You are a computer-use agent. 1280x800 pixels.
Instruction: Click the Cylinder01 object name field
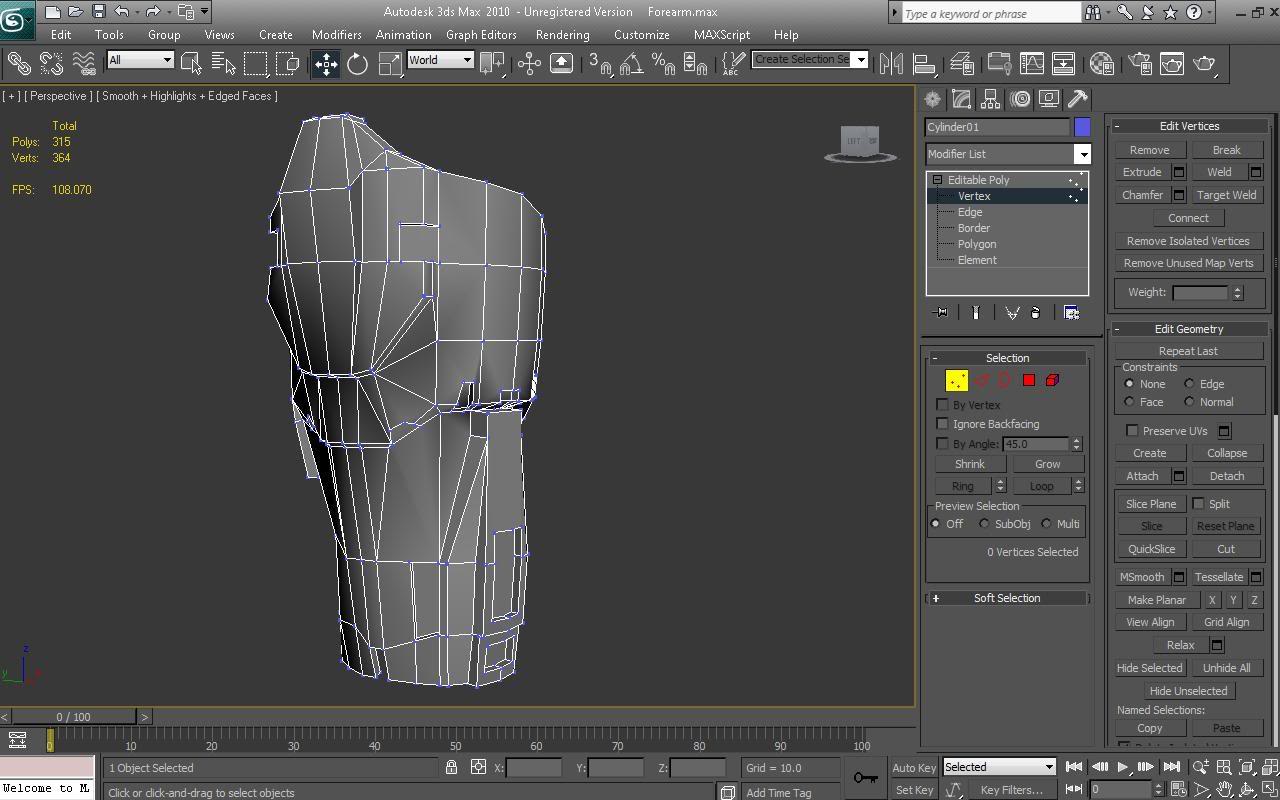(997, 127)
